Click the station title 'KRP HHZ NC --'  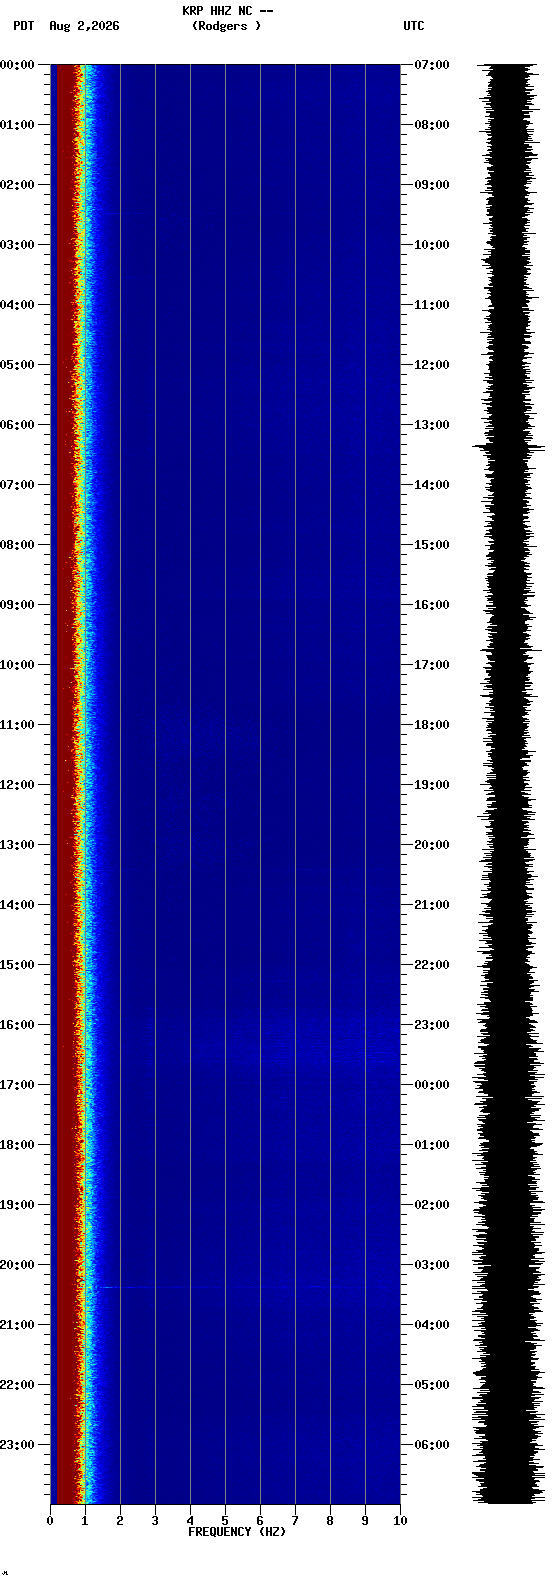pos(227,11)
